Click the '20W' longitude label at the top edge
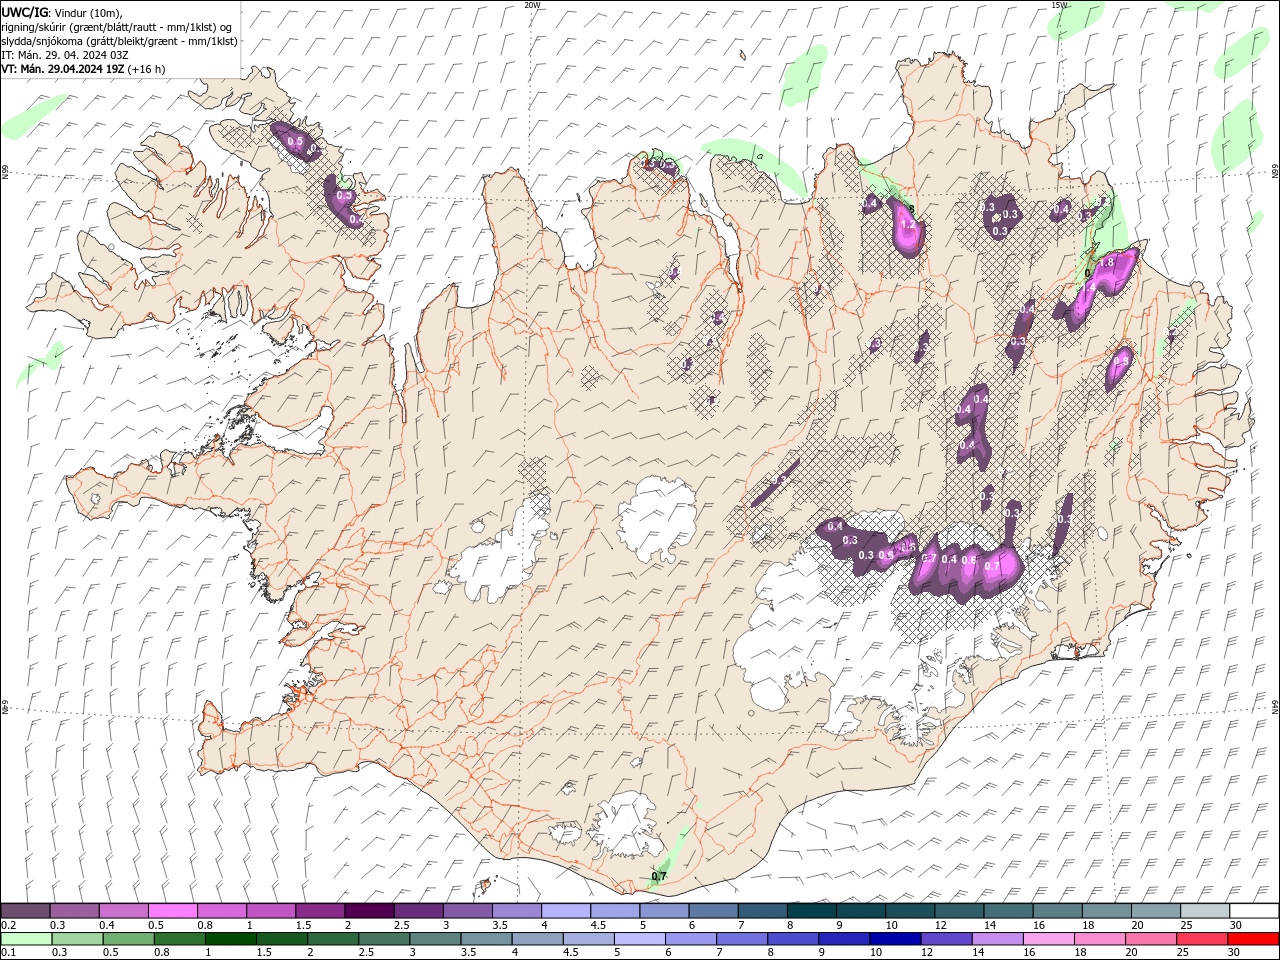 (x=532, y=5)
